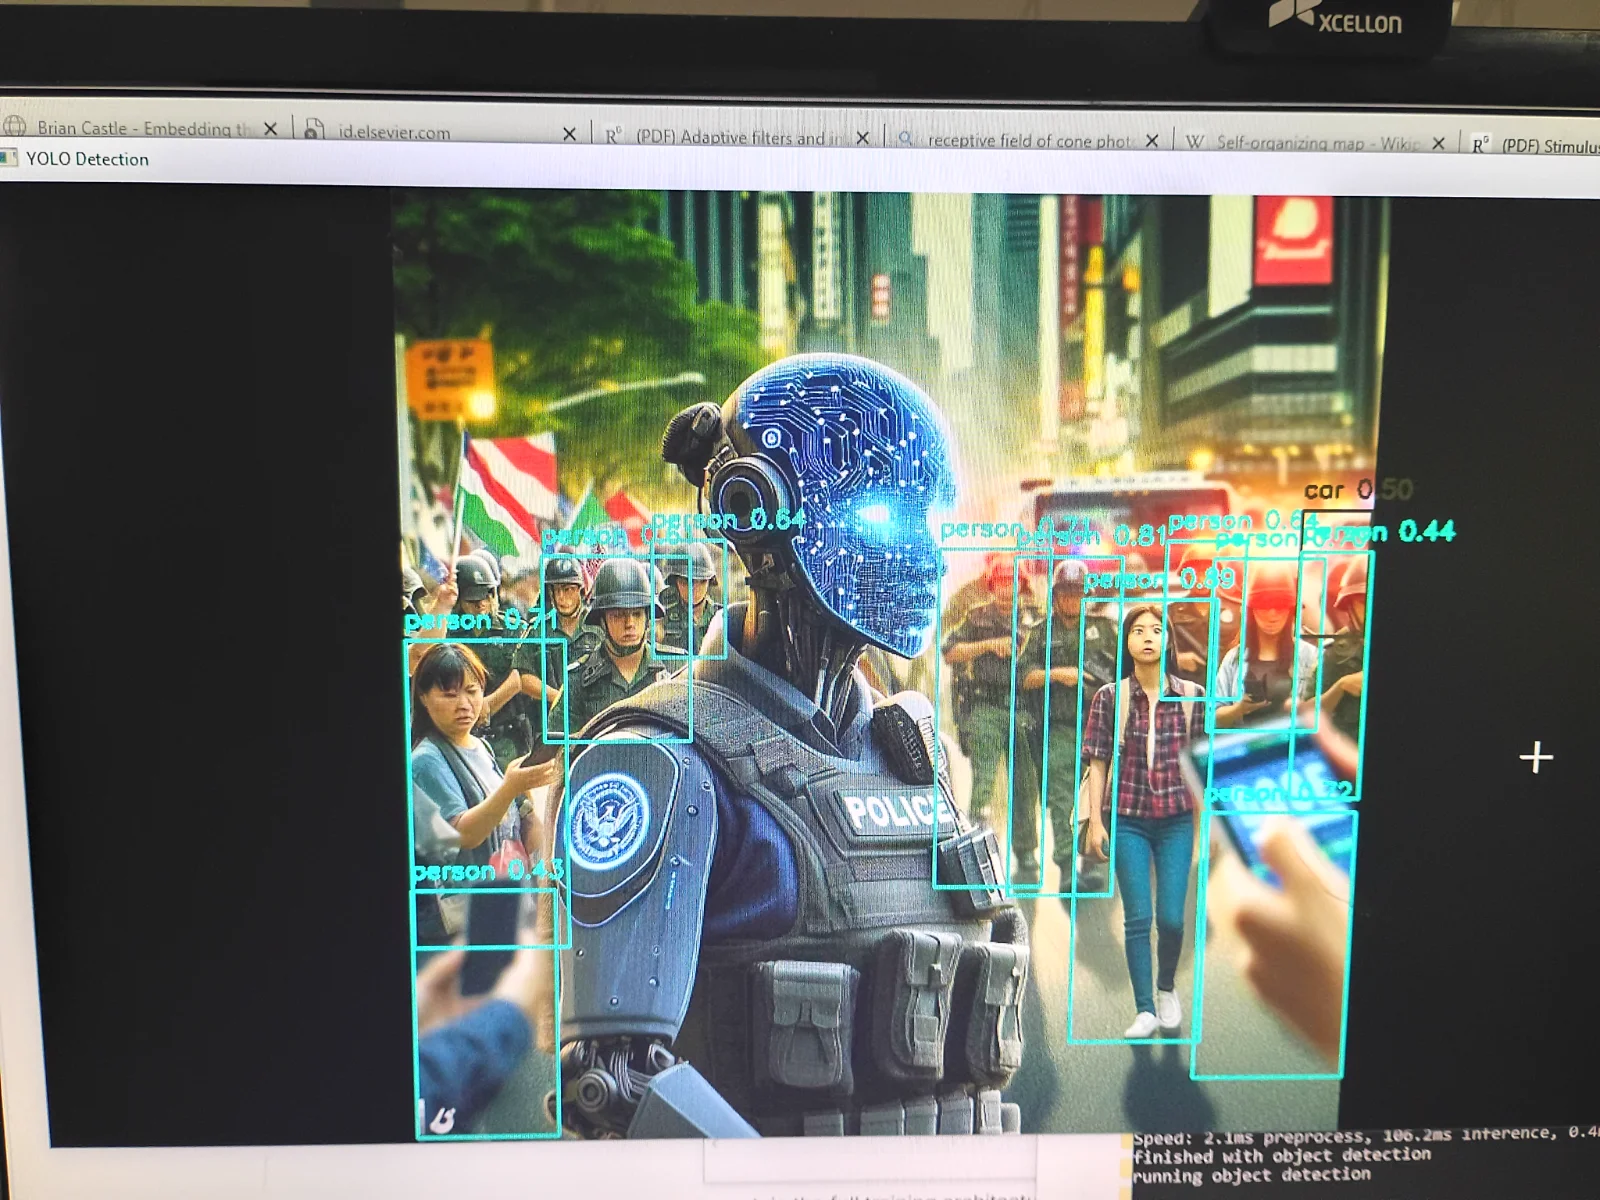This screenshot has height=1200, width=1600.
Task: Close the receptive field of cone tab
Action: (x=1152, y=141)
